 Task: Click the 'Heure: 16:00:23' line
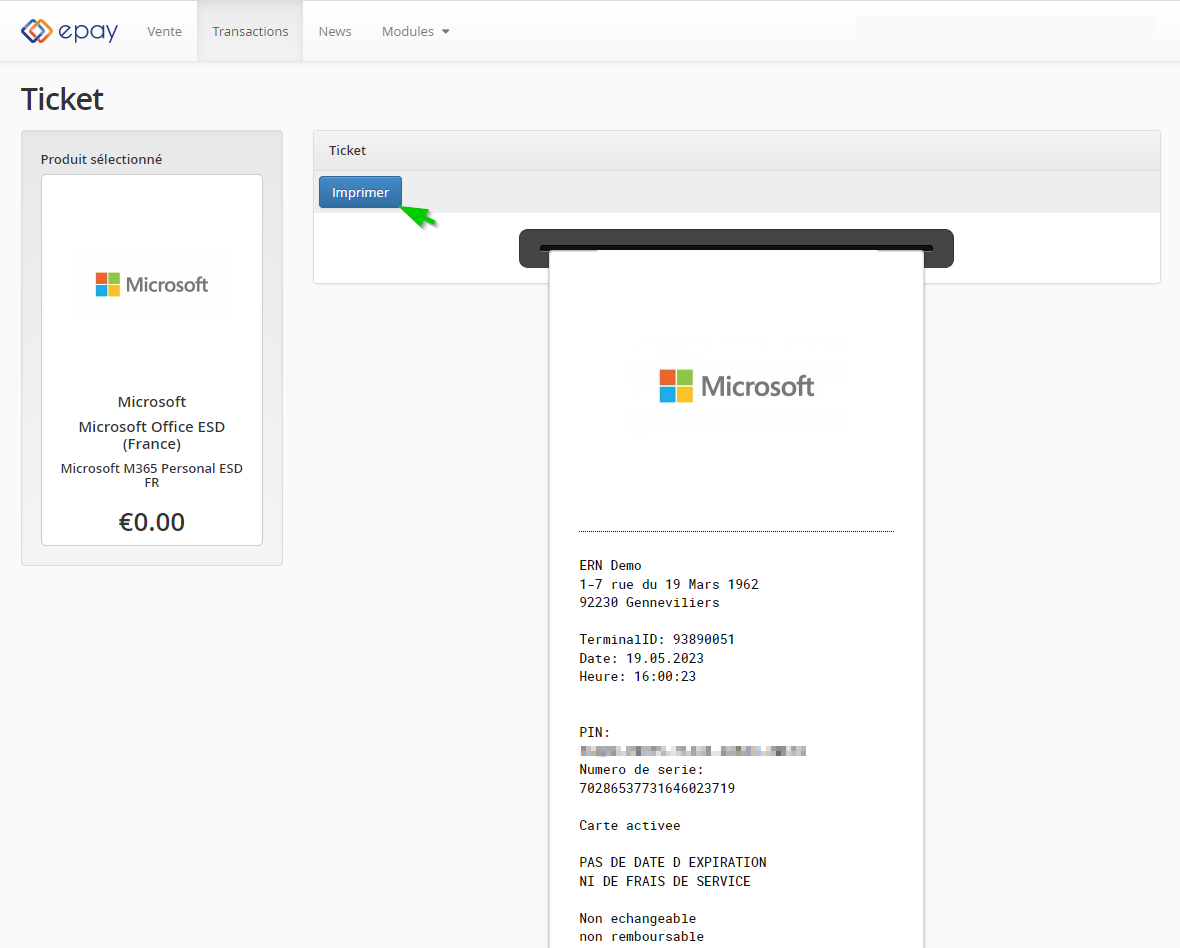pyautogui.click(x=637, y=676)
